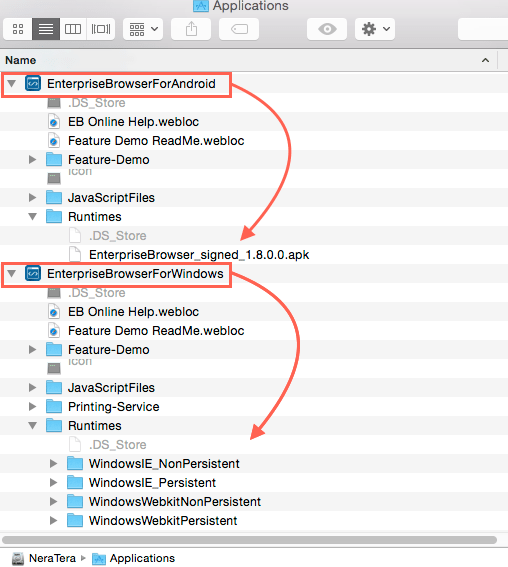Click the Edit Tags toolbar button
The height and width of the screenshot is (567, 508).
coord(239,29)
